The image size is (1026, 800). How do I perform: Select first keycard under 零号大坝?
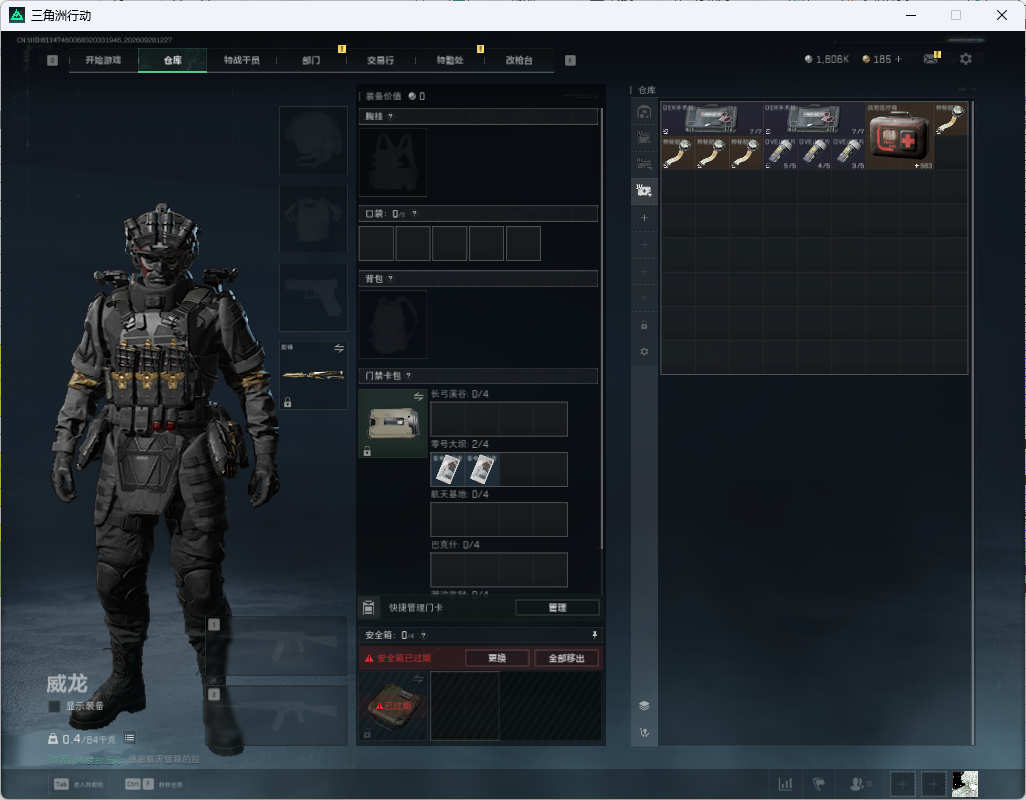(x=448, y=469)
